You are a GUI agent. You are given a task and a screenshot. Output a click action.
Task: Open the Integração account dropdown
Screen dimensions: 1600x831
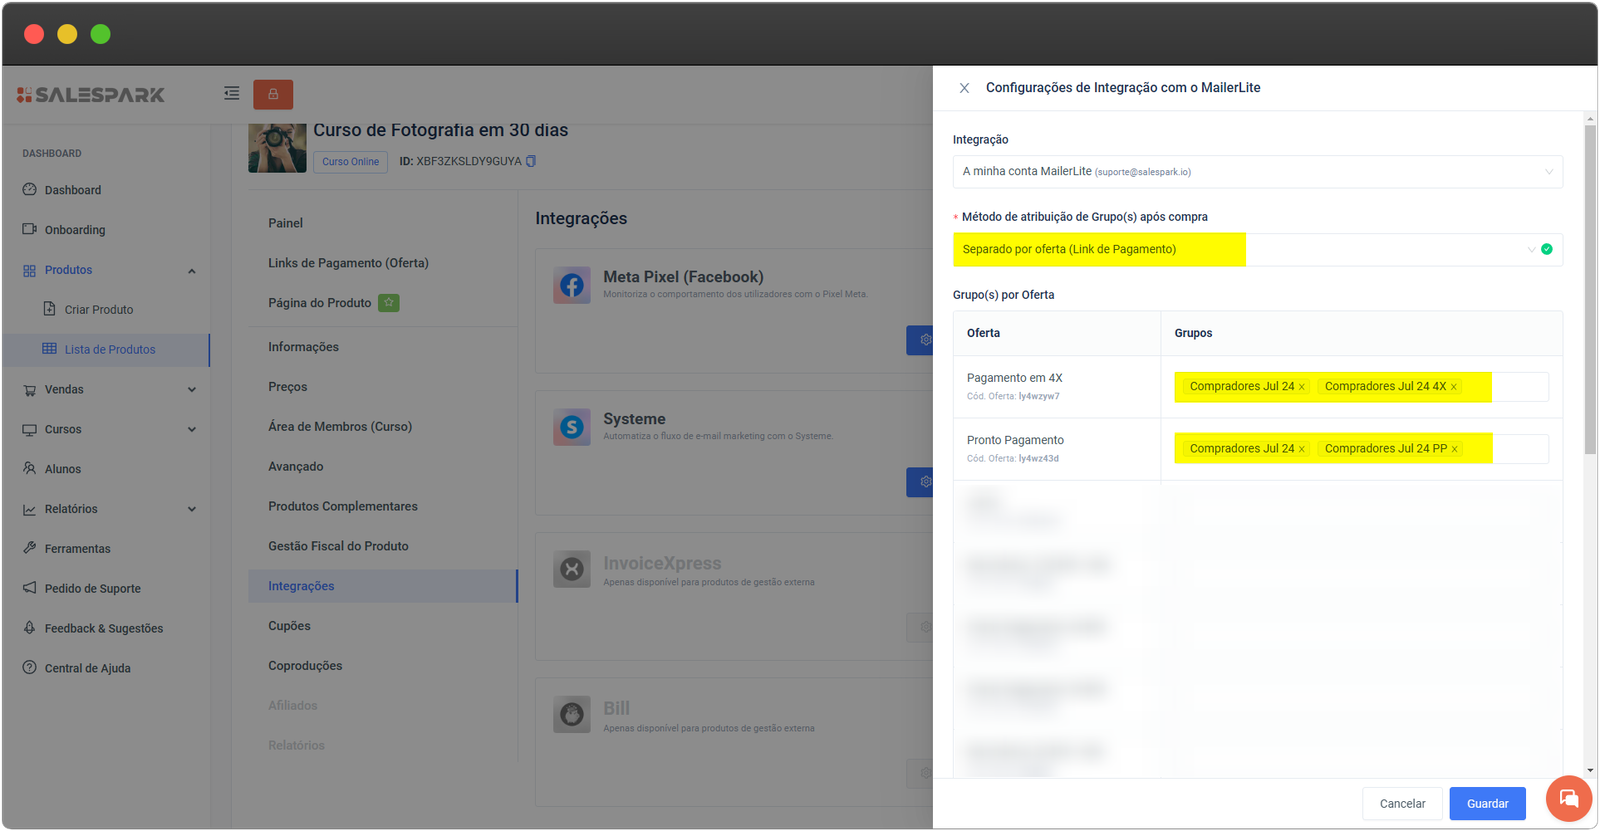1257,172
